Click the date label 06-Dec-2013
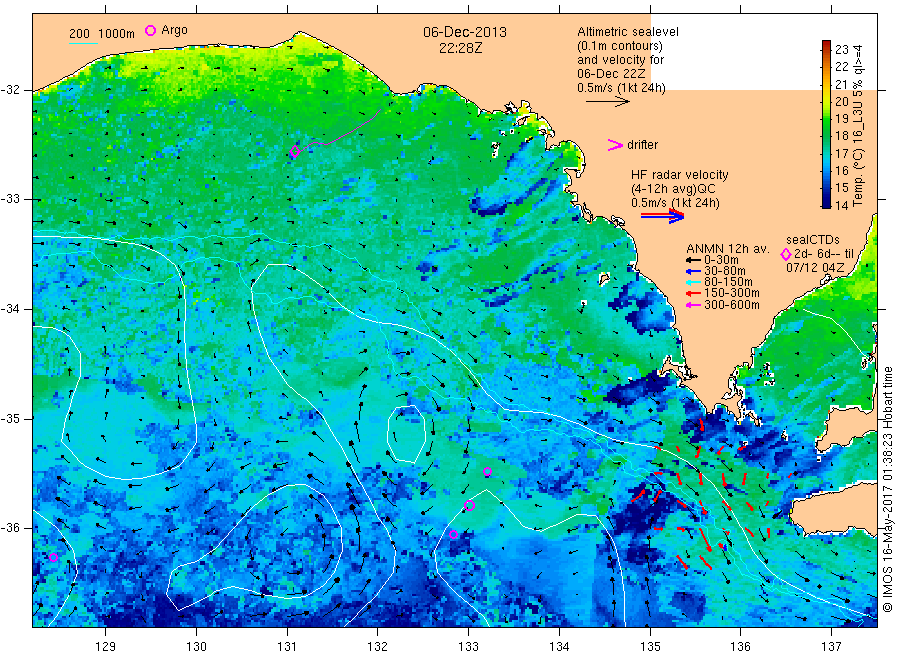 click(465, 32)
